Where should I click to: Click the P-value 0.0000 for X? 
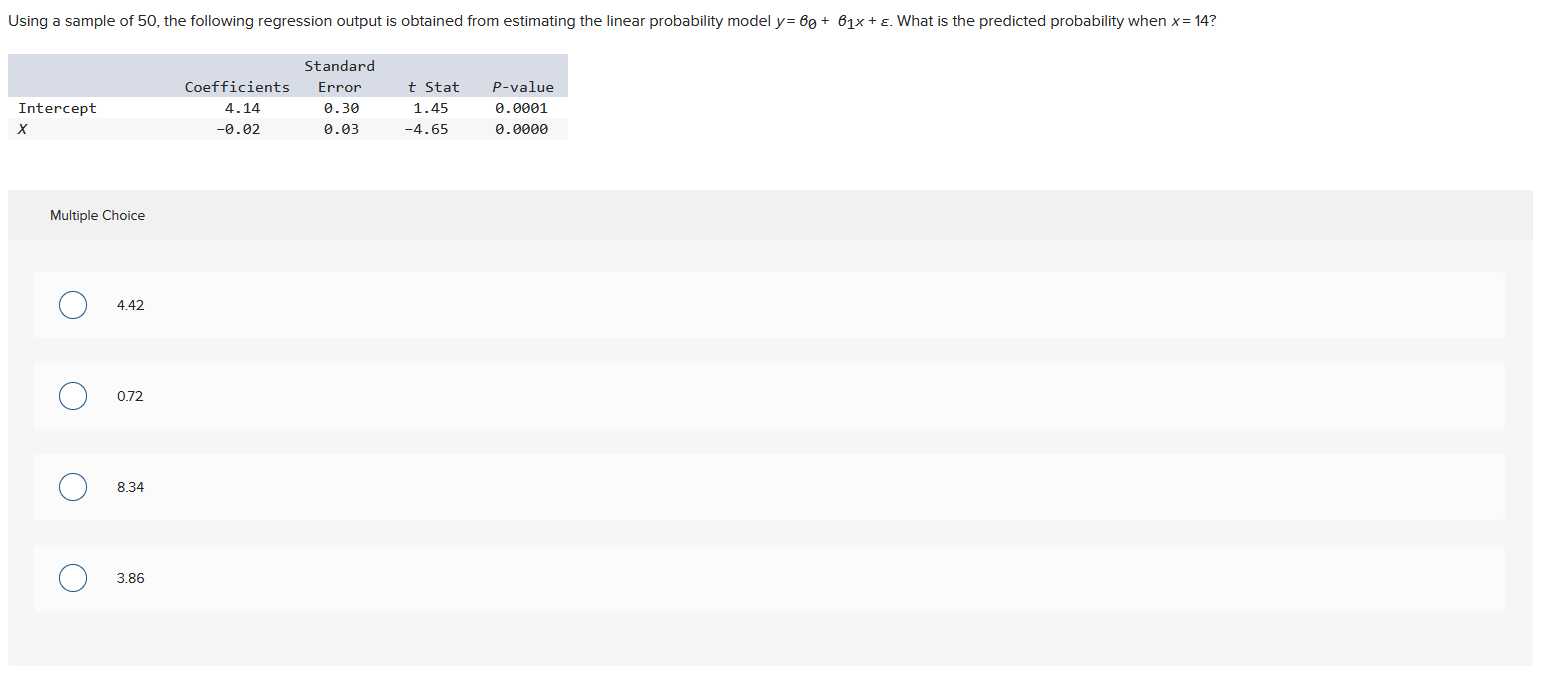click(522, 128)
